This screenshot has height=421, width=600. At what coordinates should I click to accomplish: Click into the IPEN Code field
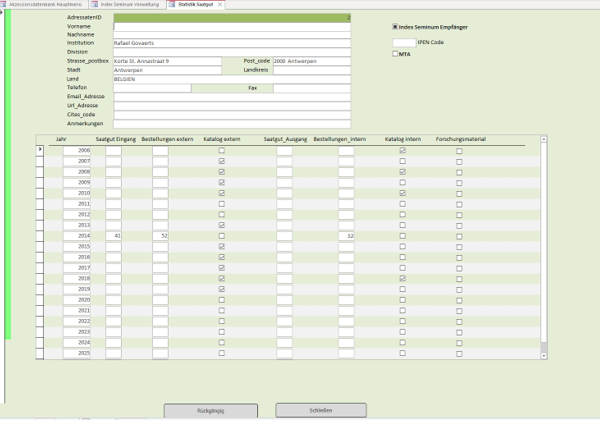[404, 42]
